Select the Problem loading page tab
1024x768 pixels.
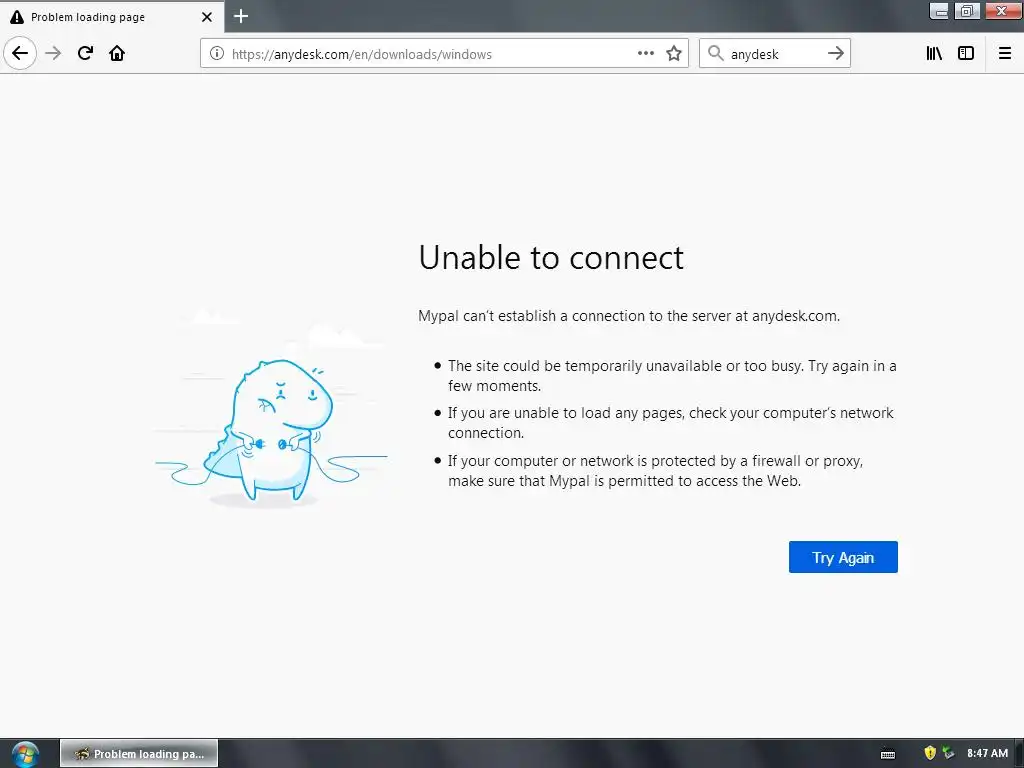click(112, 17)
